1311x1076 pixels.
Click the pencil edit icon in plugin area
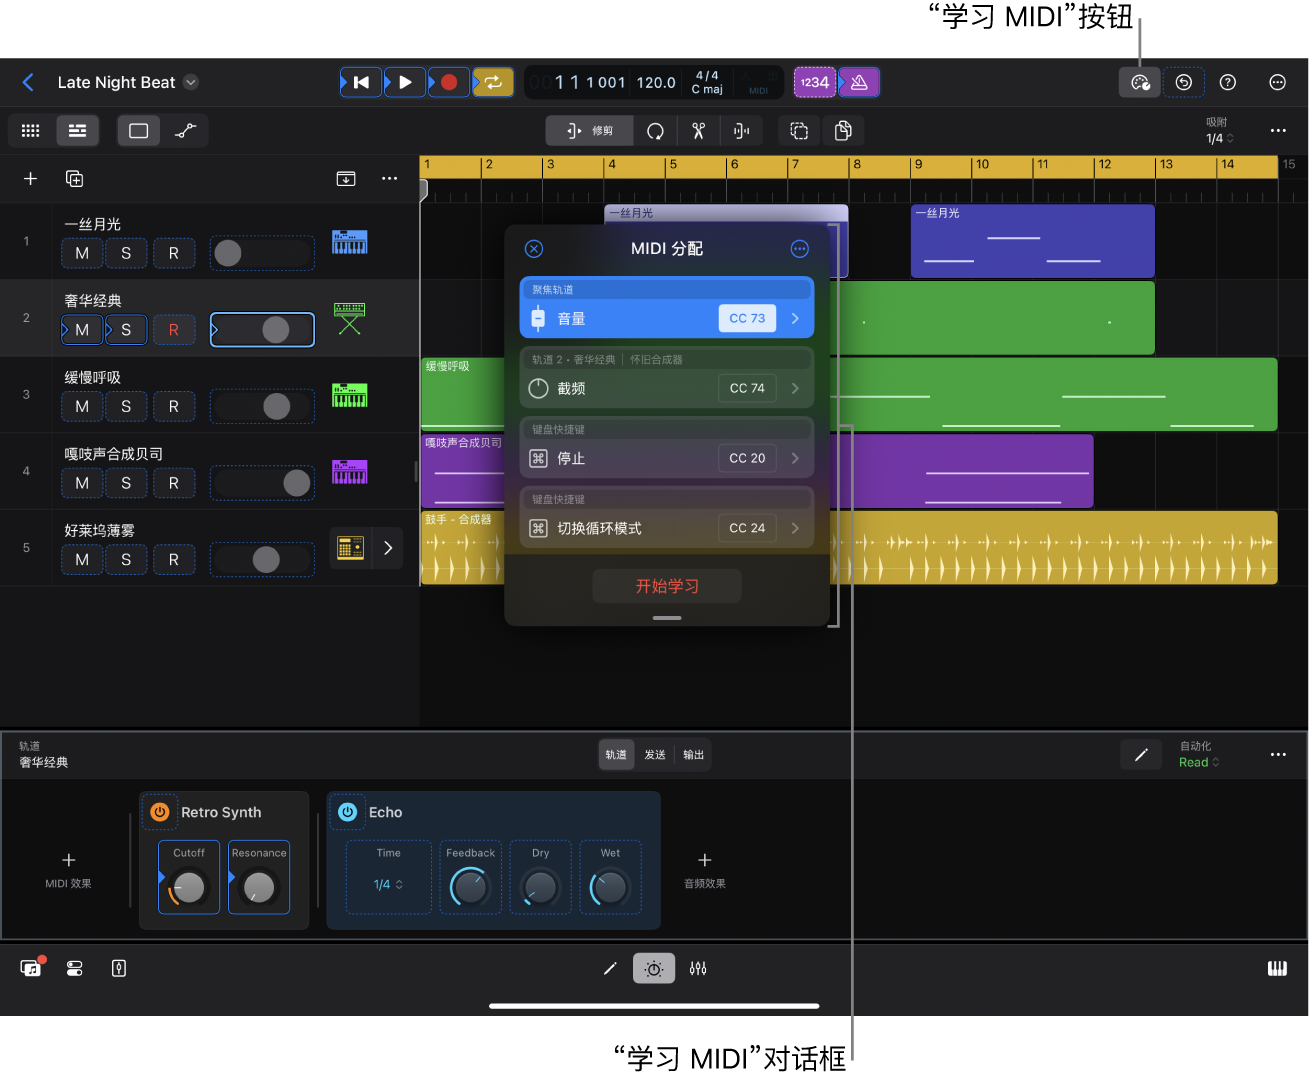coord(1141,755)
